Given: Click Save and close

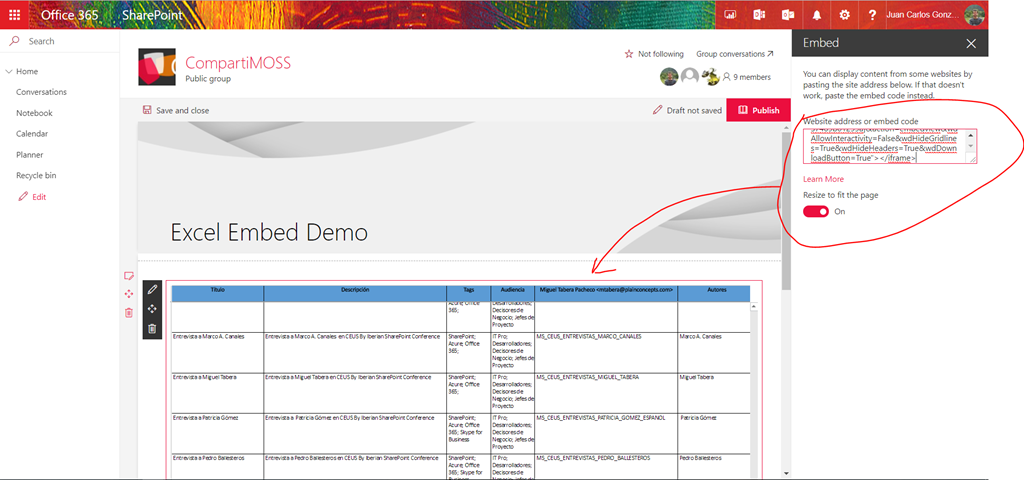Looking at the screenshot, I should 176,110.
